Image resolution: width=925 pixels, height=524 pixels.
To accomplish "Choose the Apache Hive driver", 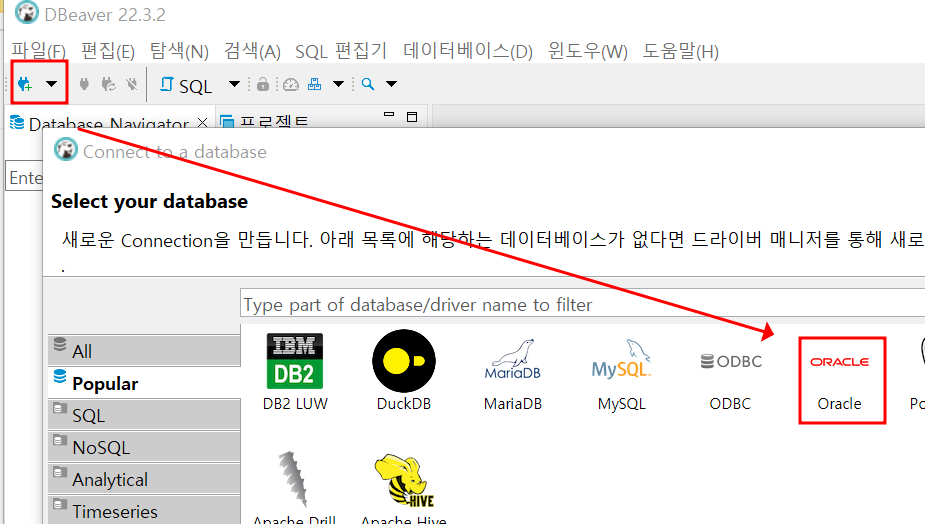I will [x=404, y=488].
